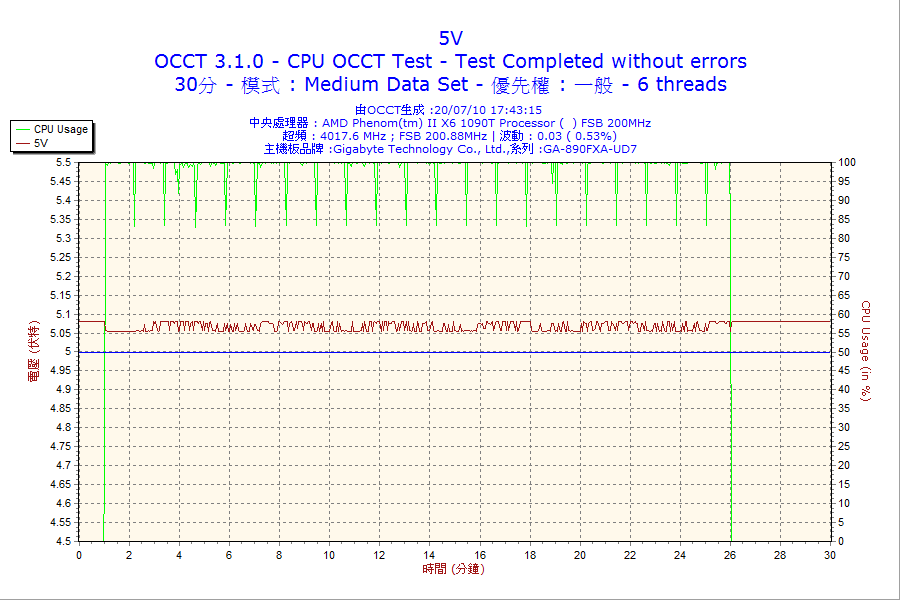Click the 4017.6 MHz overclock info line
This screenshot has width=900, height=600.
(x=449, y=136)
